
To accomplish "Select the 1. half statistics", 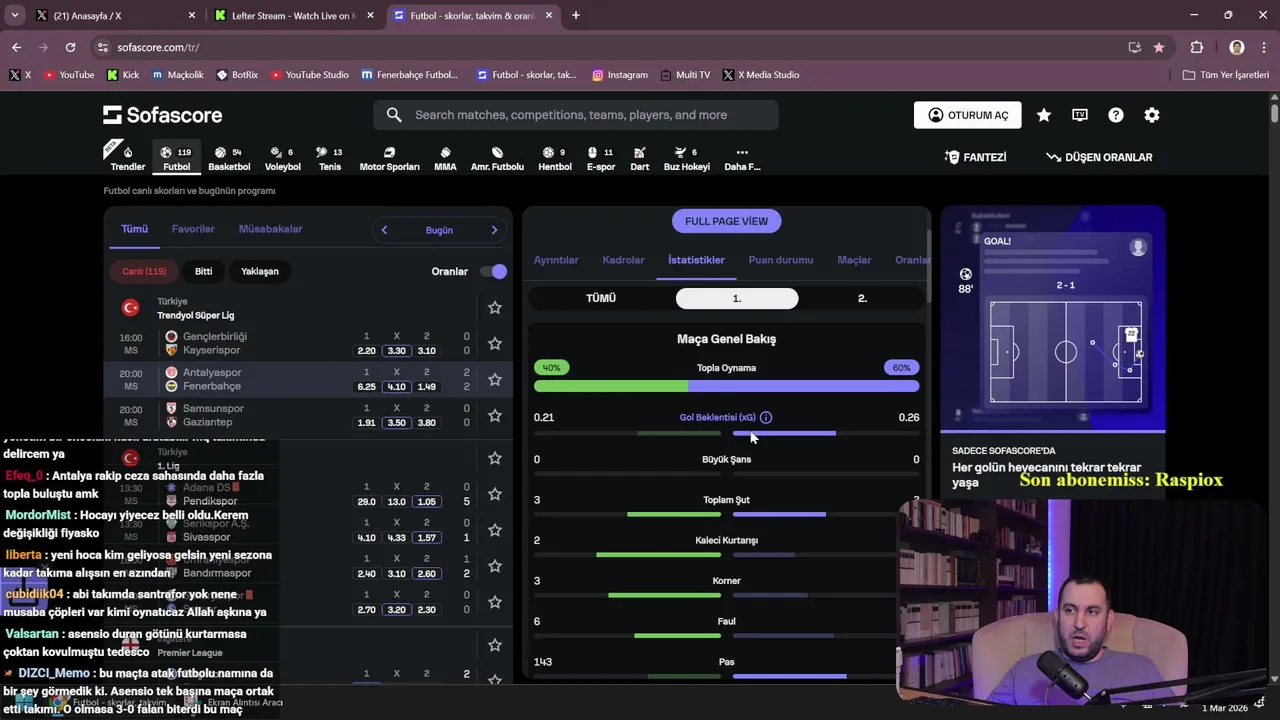I will [x=737, y=298].
